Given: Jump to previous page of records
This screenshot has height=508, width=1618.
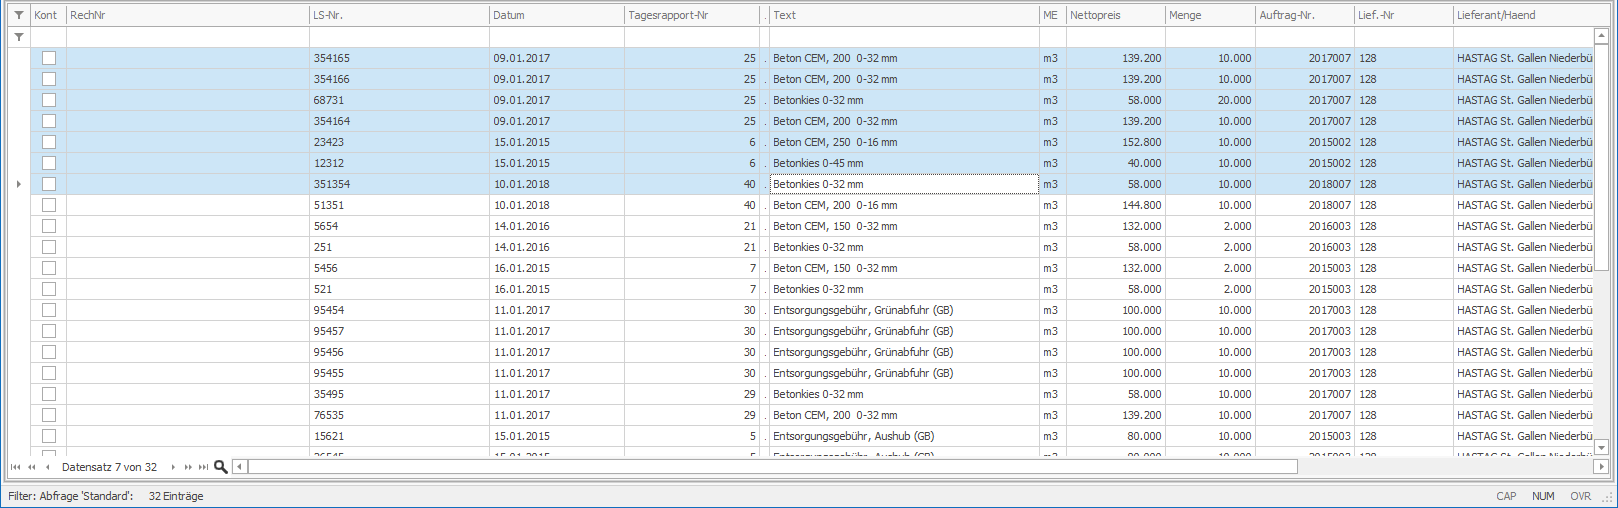Looking at the screenshot, I should pos(32,467).
